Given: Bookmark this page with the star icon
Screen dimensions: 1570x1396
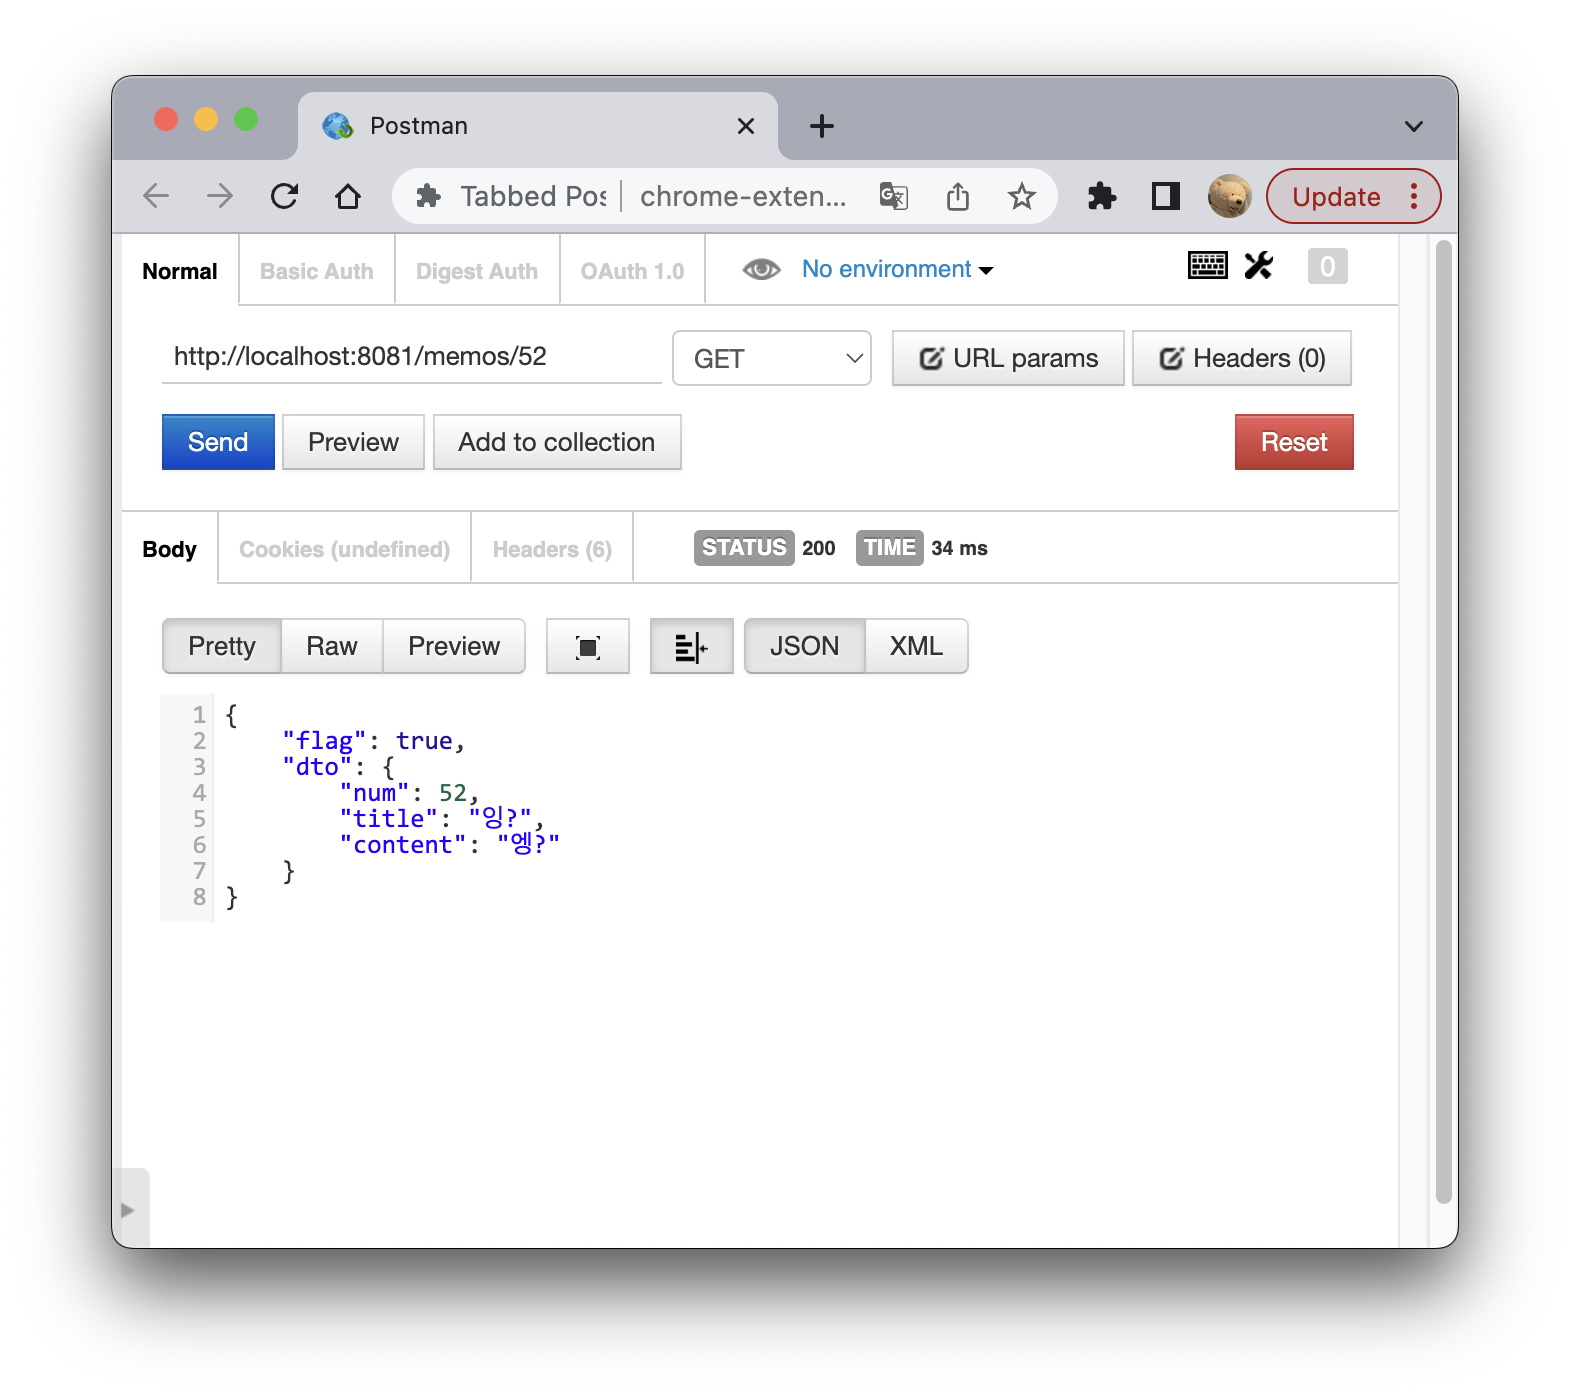Looking at the screenshot, I should (x=1021, y=196).
